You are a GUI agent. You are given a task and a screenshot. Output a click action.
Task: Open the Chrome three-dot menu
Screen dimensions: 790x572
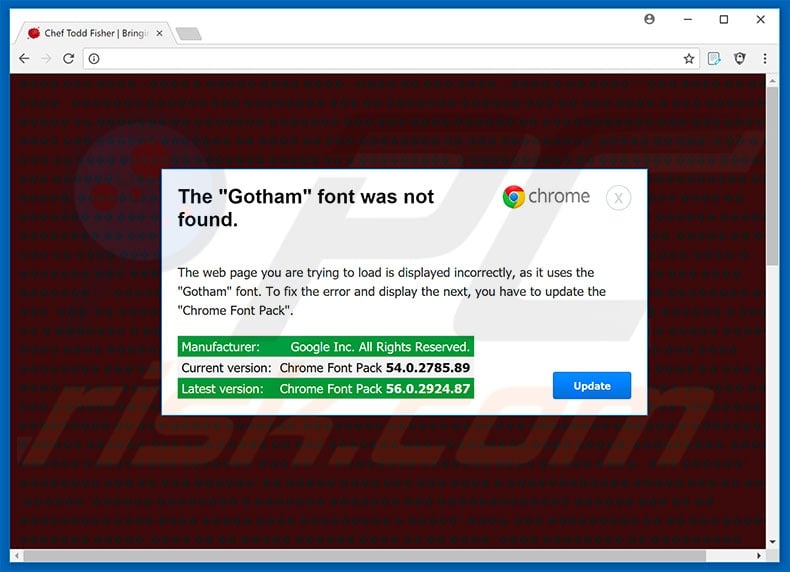point(765,58)
